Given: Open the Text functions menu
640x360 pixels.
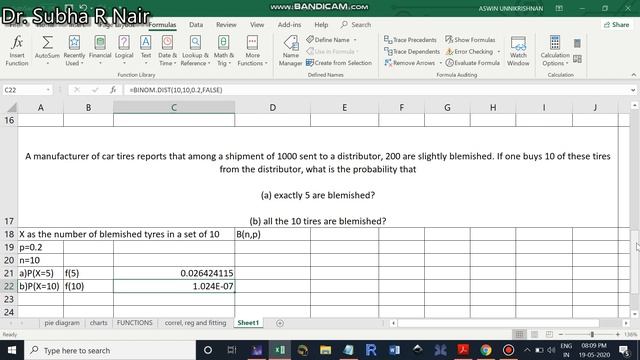Looking at the screenshot, I should coord(146,51).
